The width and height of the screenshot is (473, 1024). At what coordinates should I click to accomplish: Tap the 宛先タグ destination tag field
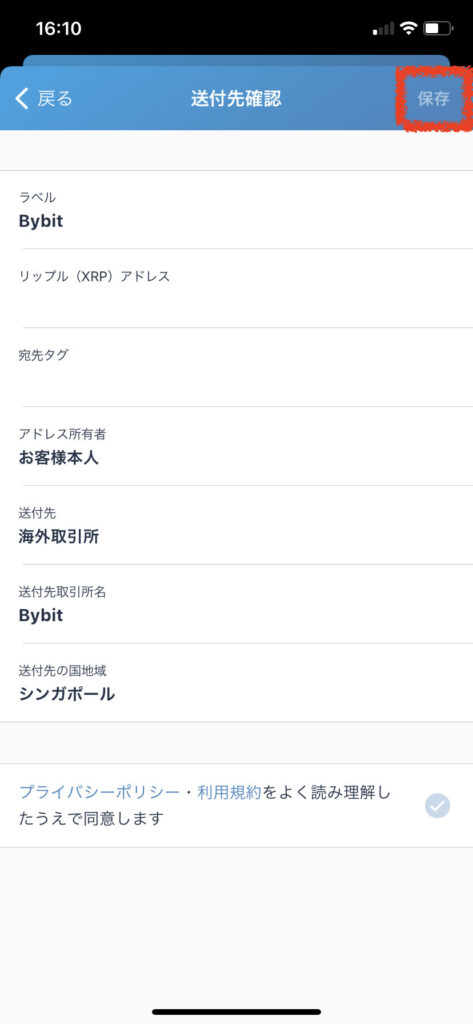pyautogui.click(x=236, y=368)
